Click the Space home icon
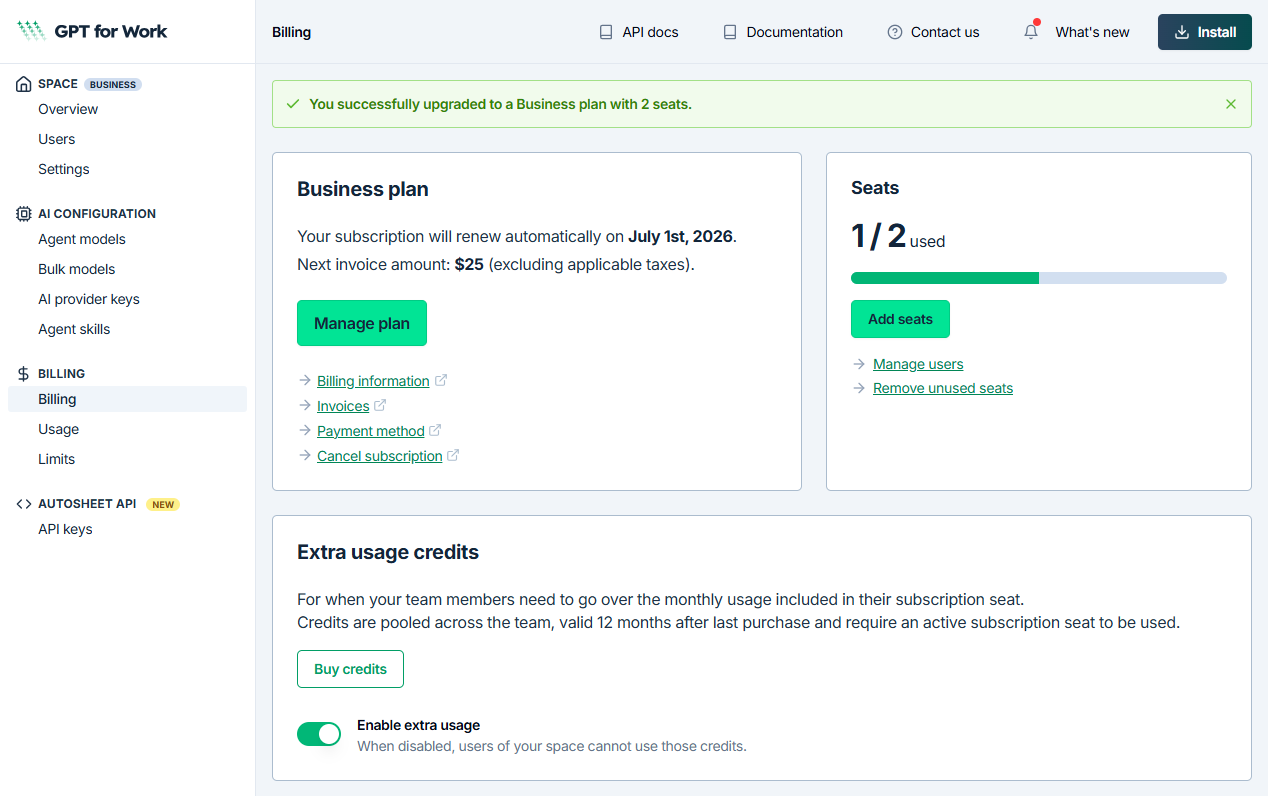Viewport: 1282px width, 796px height. pyautogui.click(x=23, y=84)
